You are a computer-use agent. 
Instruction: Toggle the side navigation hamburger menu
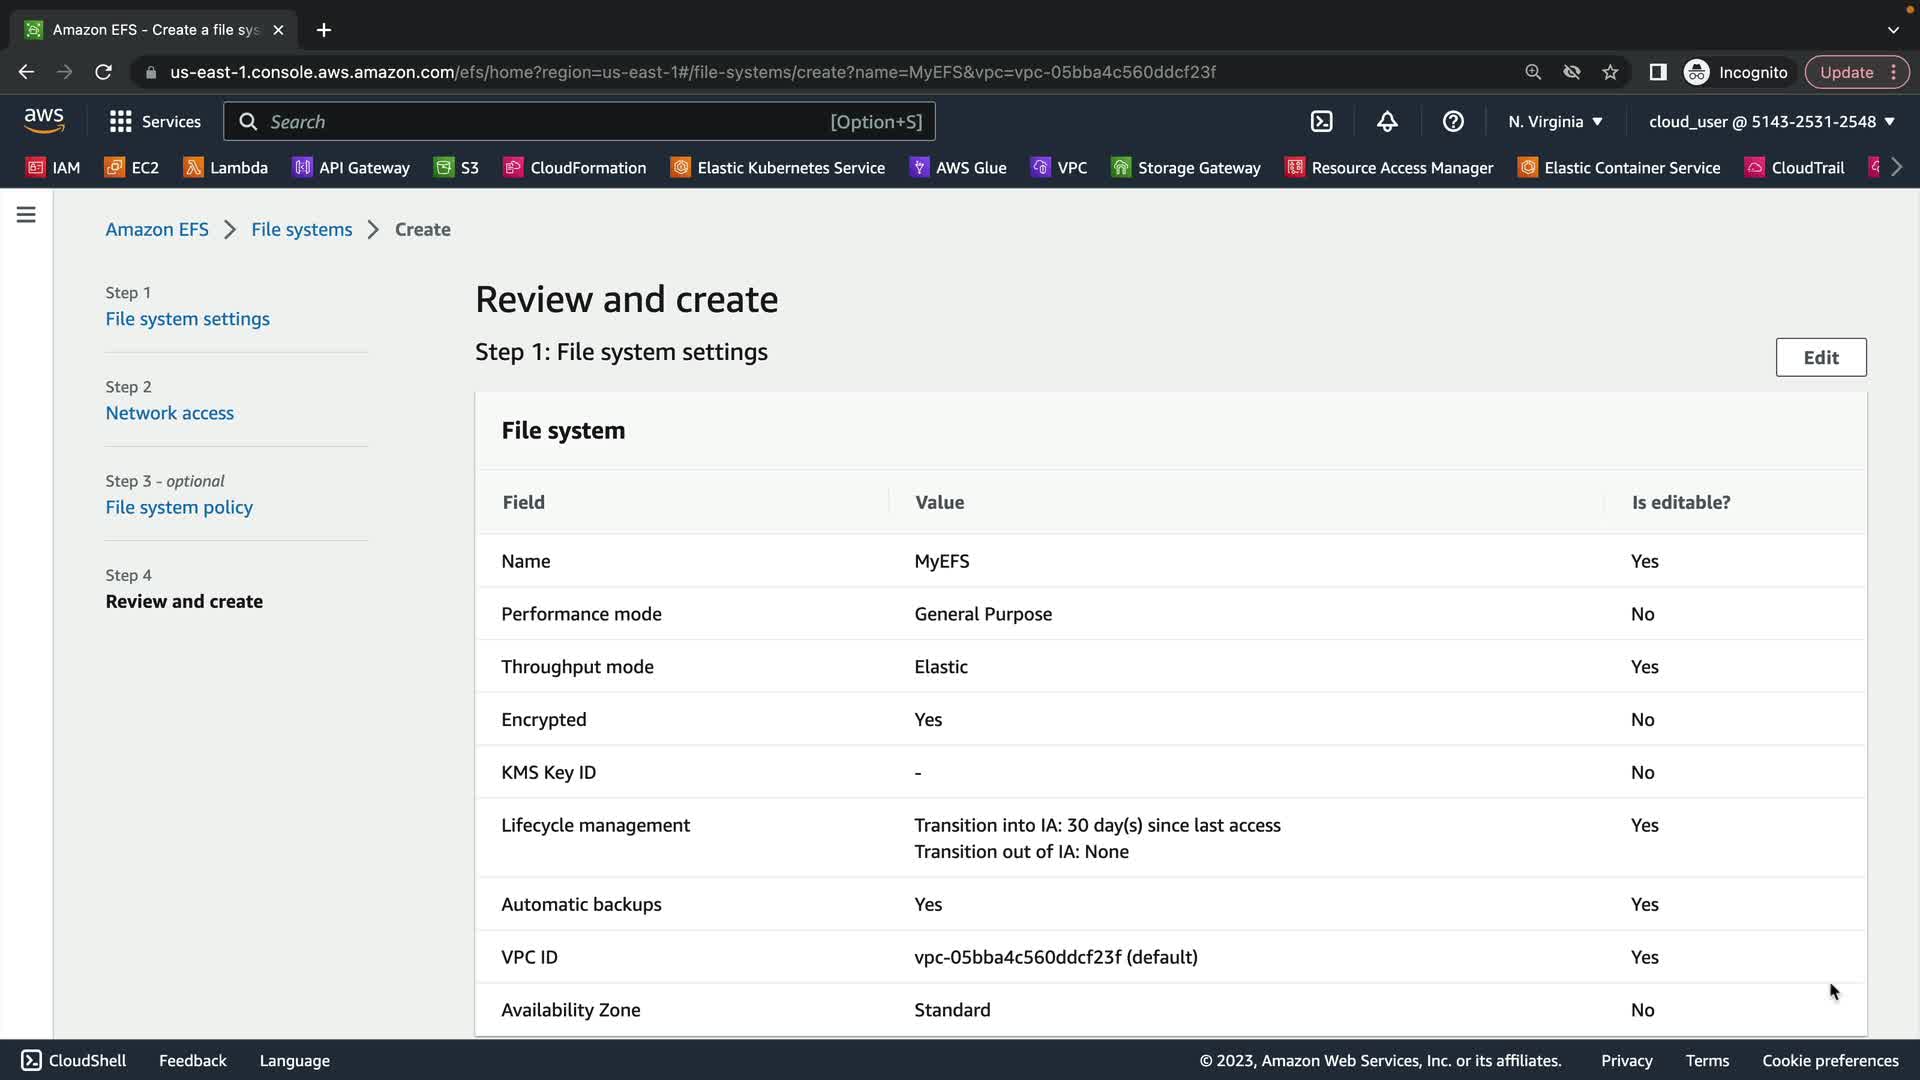pos(26,215)
